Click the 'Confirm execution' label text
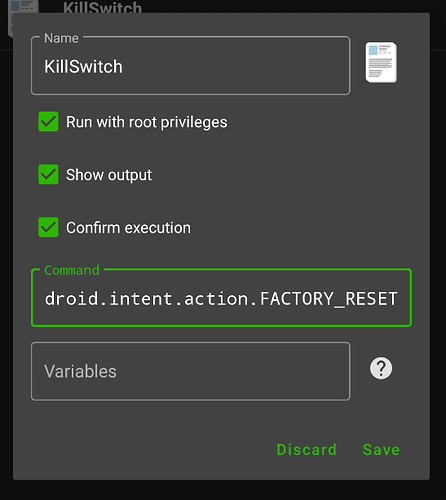Screen dimensions: 446x500 pyautogui.click(x=128, y=228)
